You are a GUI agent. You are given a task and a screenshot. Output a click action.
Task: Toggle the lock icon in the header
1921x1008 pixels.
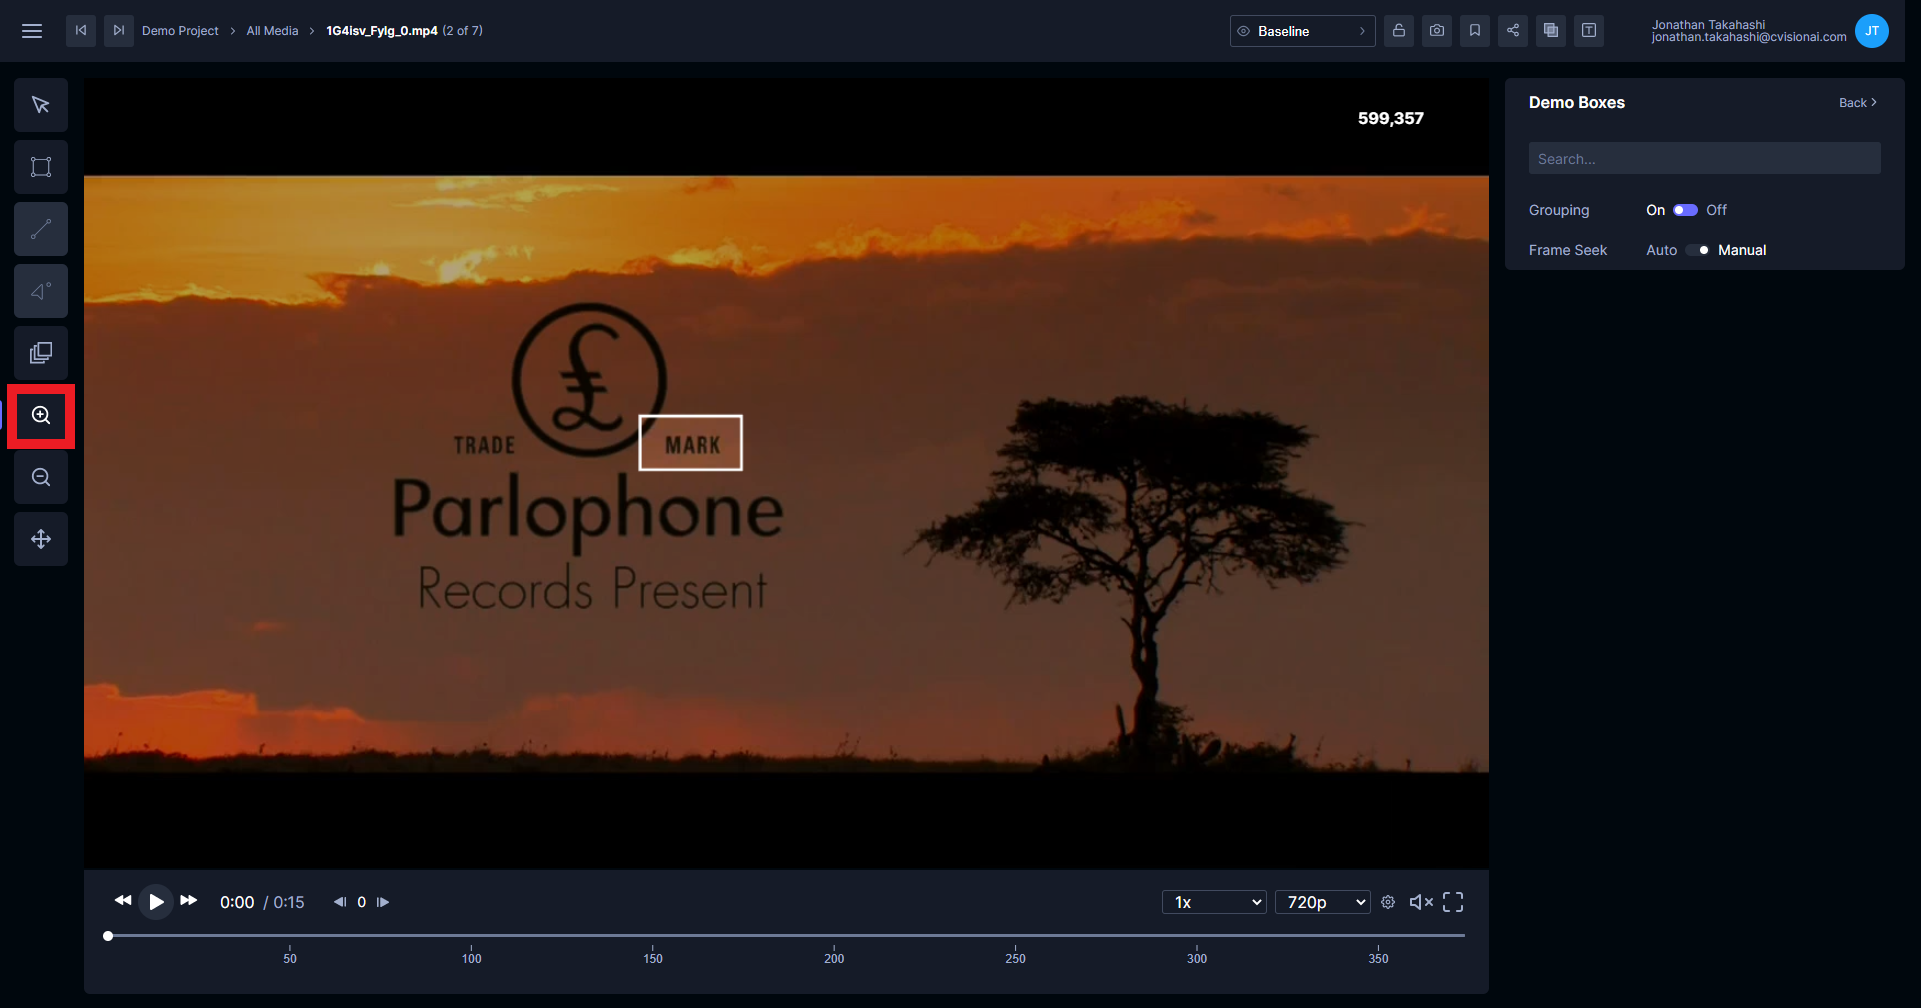tap(1399, 31)
